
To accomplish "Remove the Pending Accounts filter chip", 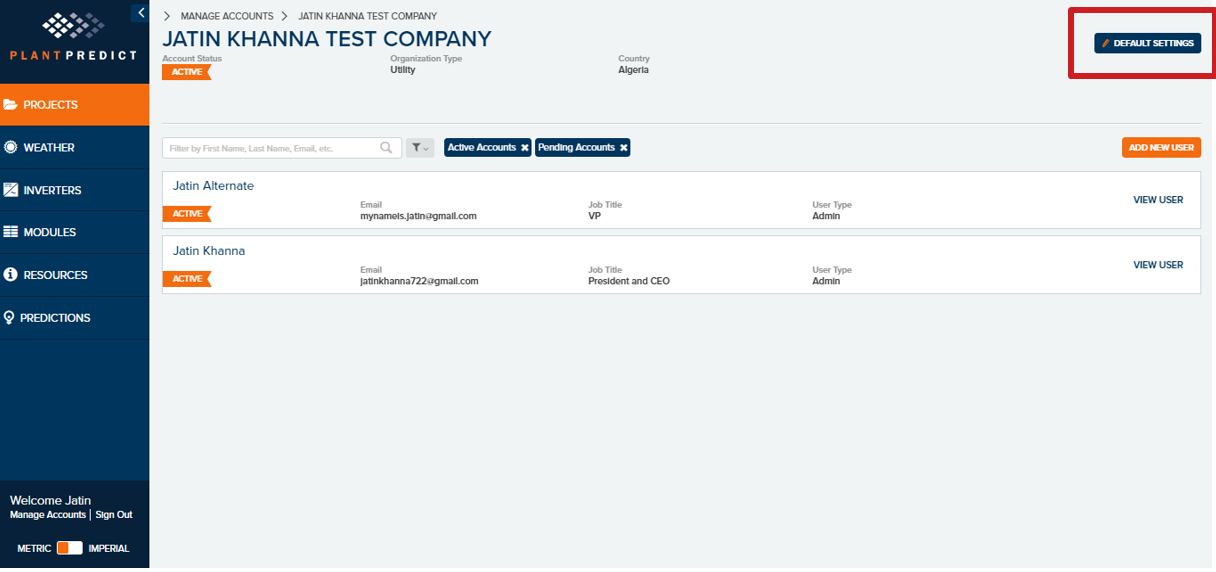I will pos(623,148).
